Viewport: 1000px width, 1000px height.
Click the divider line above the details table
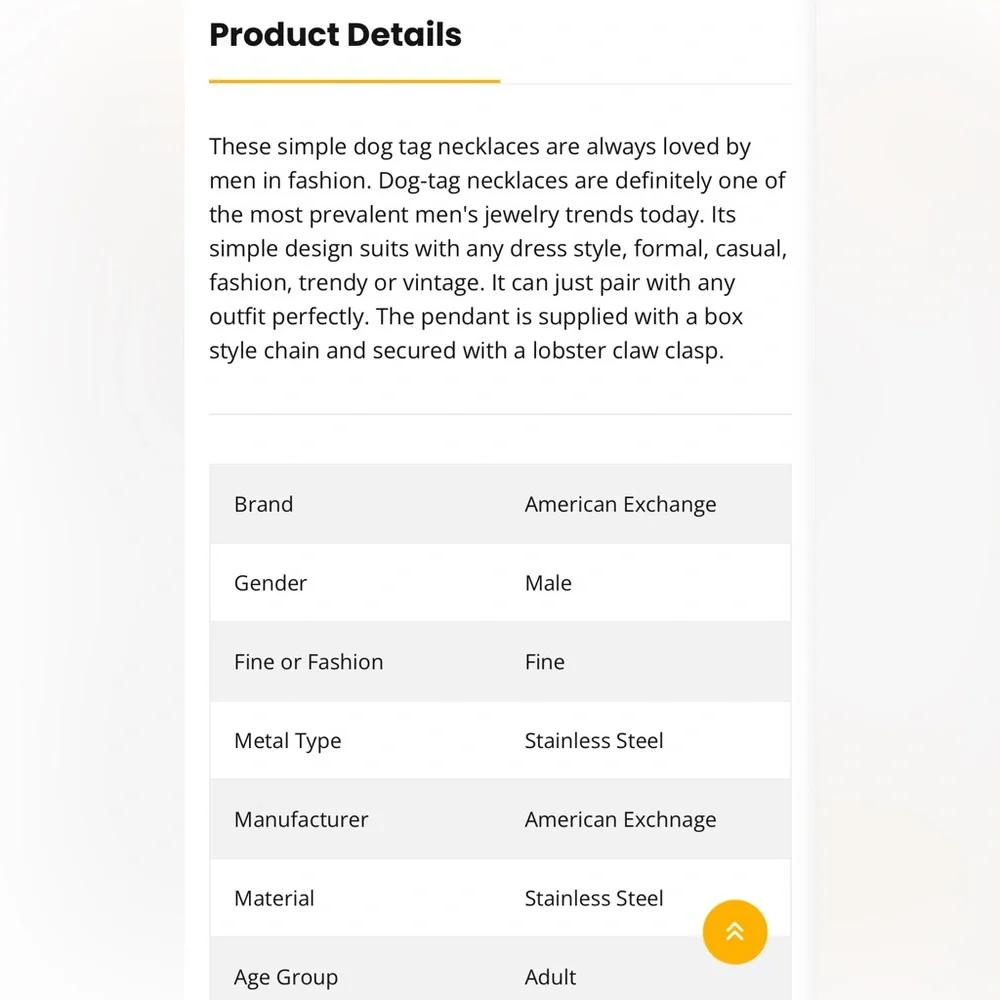click(500, 414)
